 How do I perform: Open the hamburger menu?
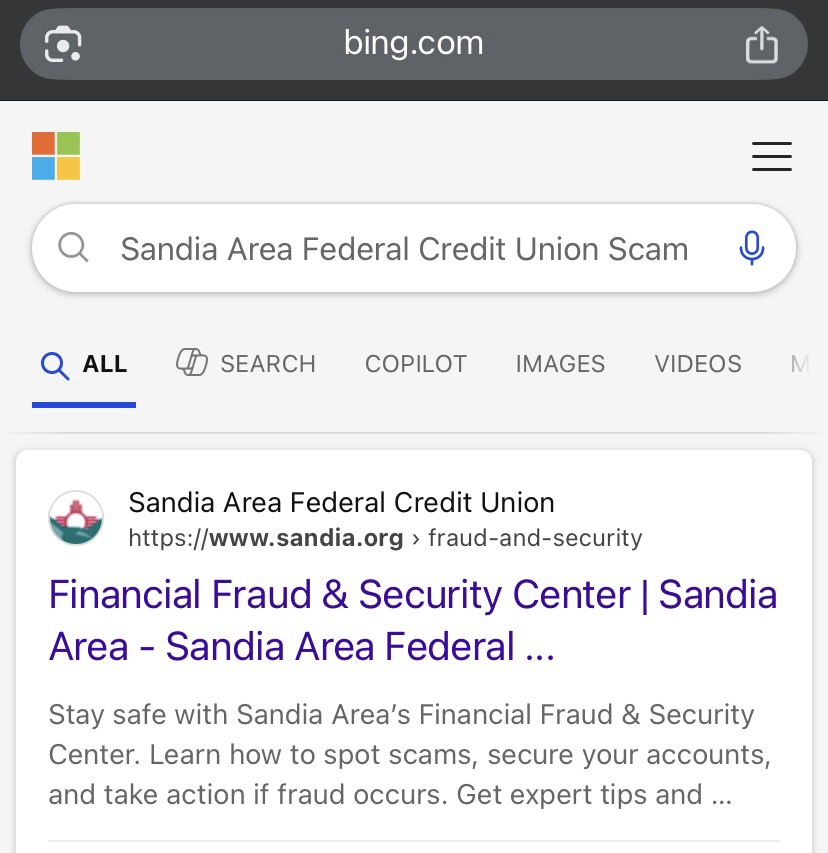coord(771,157)
